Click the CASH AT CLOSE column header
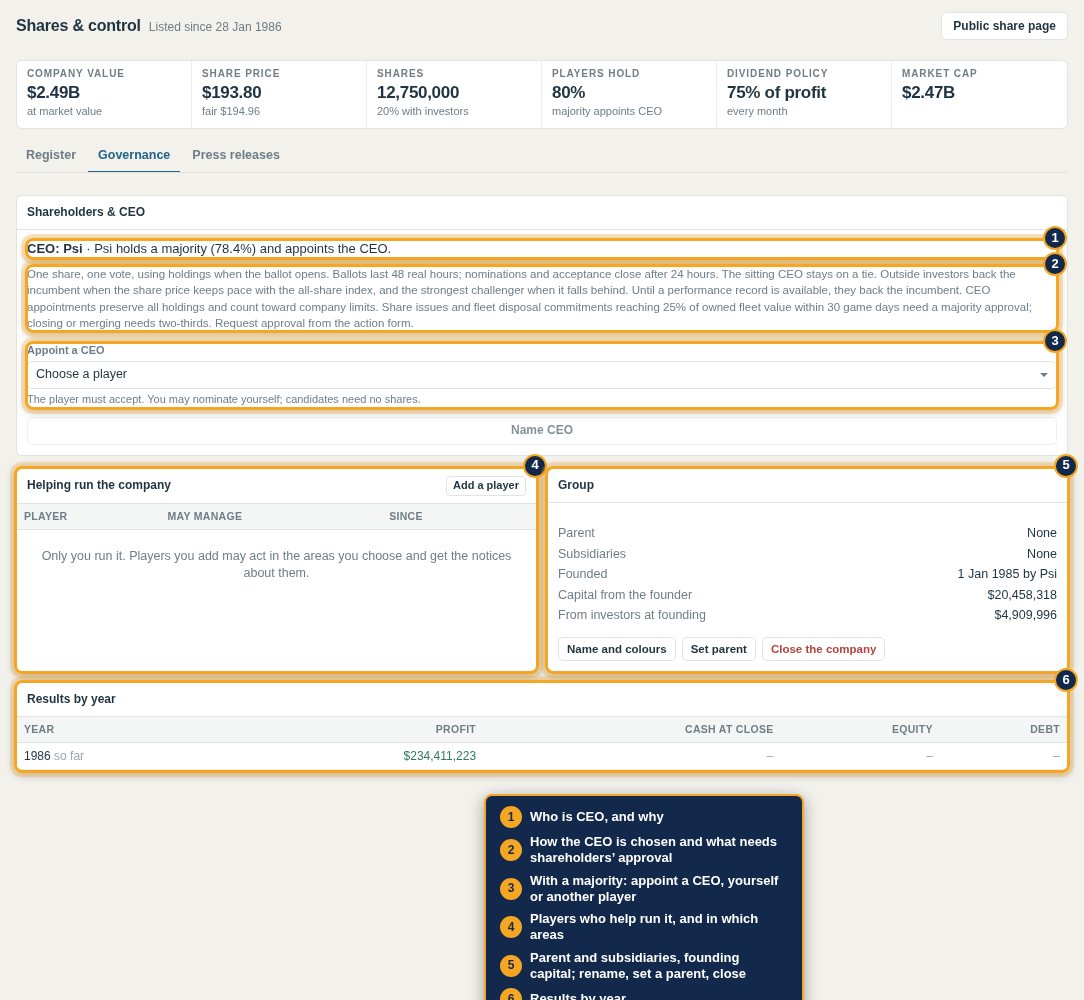 (729, 730)
